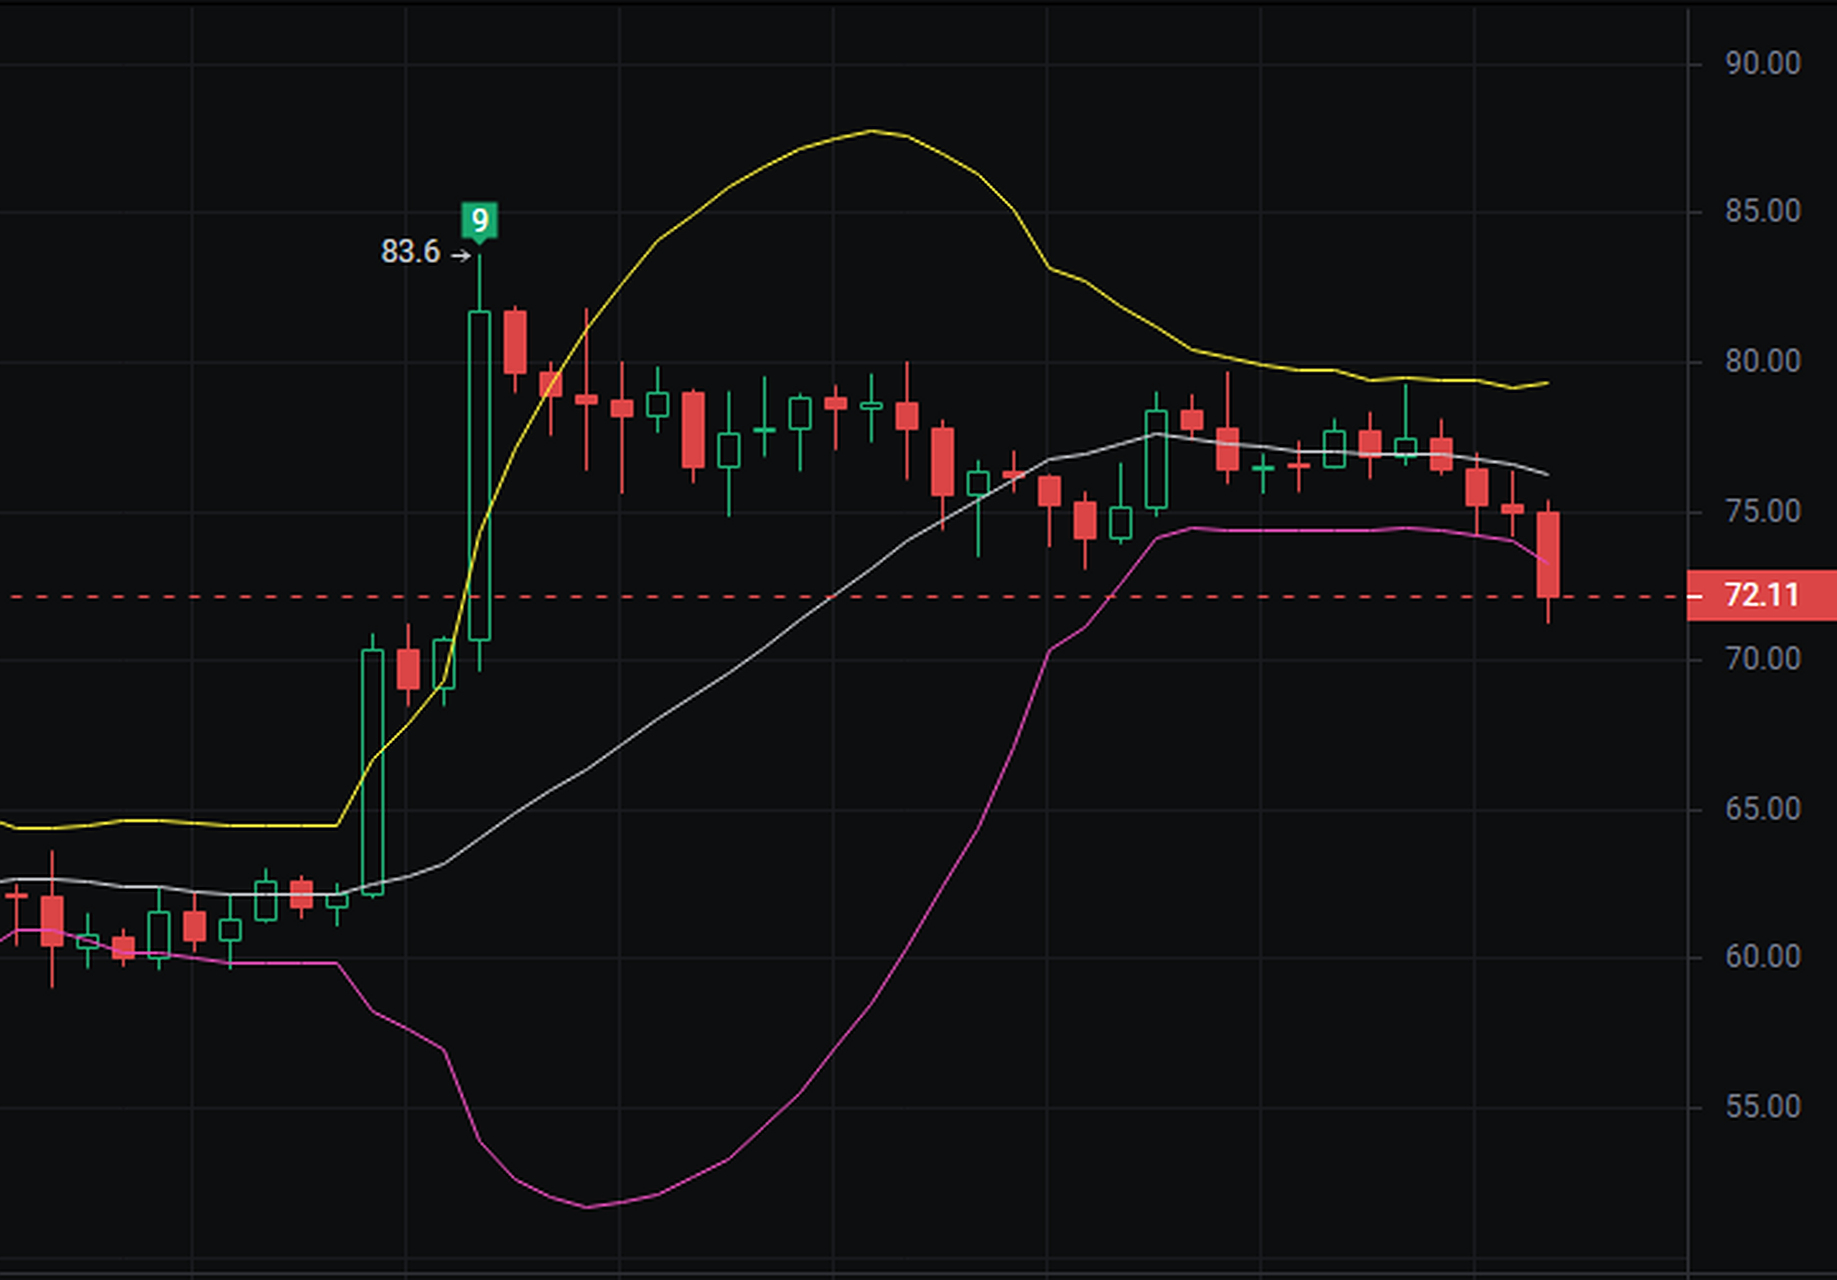
Task: Click the 75.00 price axis label
Action: pos(1762,511)
